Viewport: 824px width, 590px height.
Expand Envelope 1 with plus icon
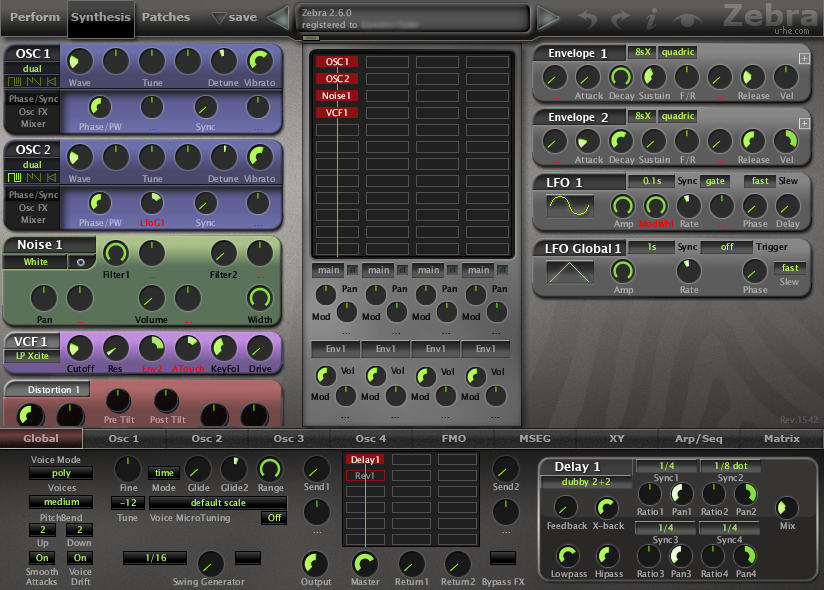(804, 58)
